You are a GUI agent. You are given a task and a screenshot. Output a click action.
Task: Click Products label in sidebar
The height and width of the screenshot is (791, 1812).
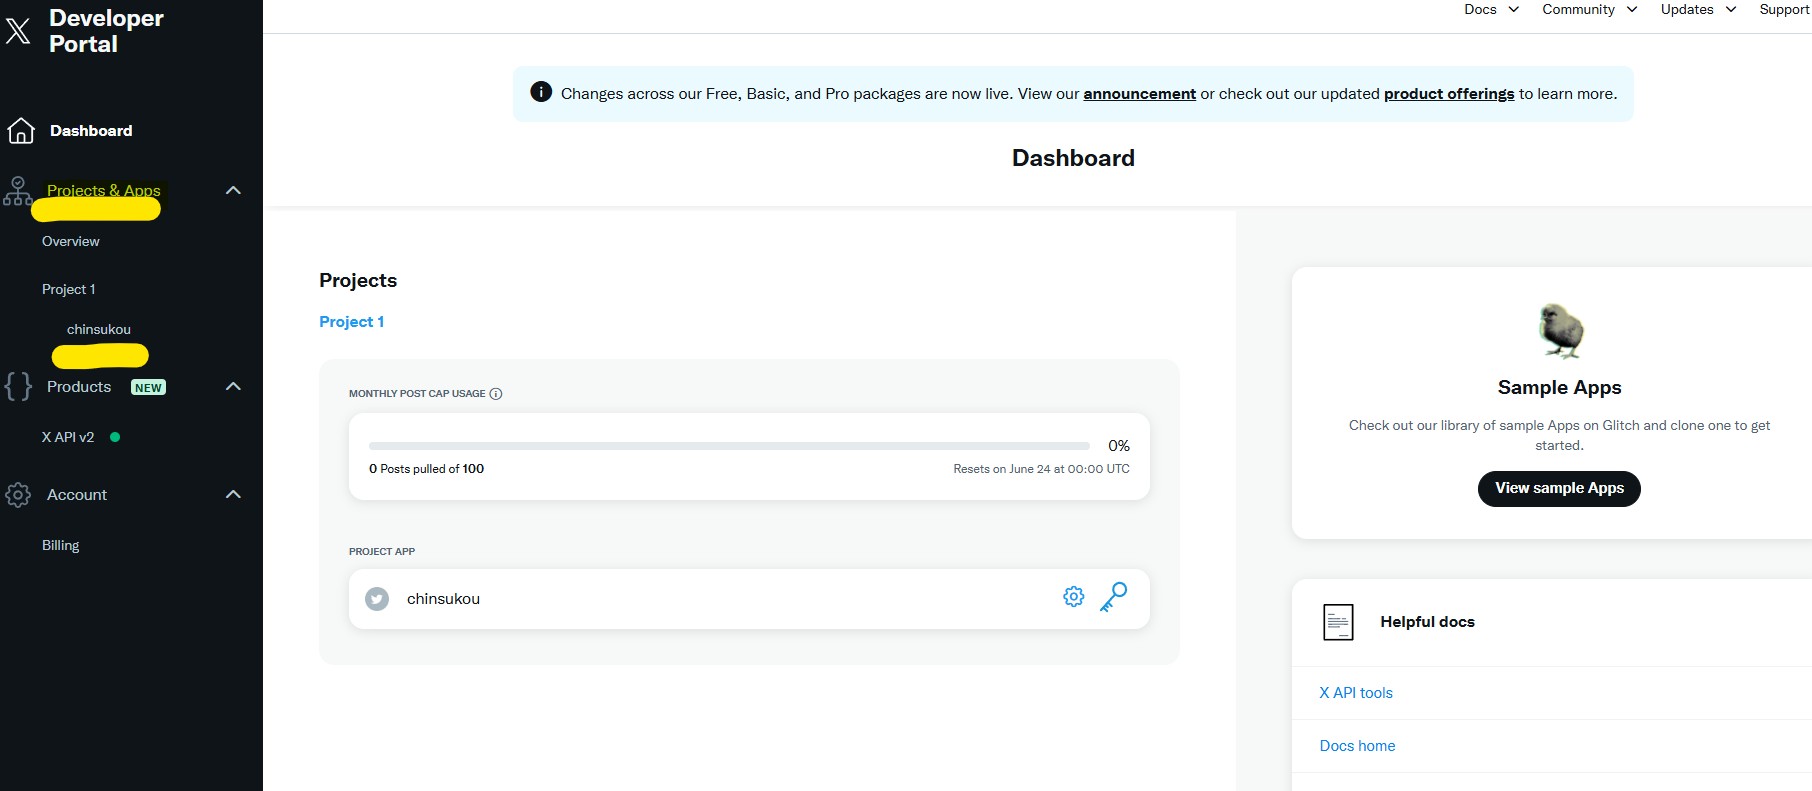click(79, 387)
